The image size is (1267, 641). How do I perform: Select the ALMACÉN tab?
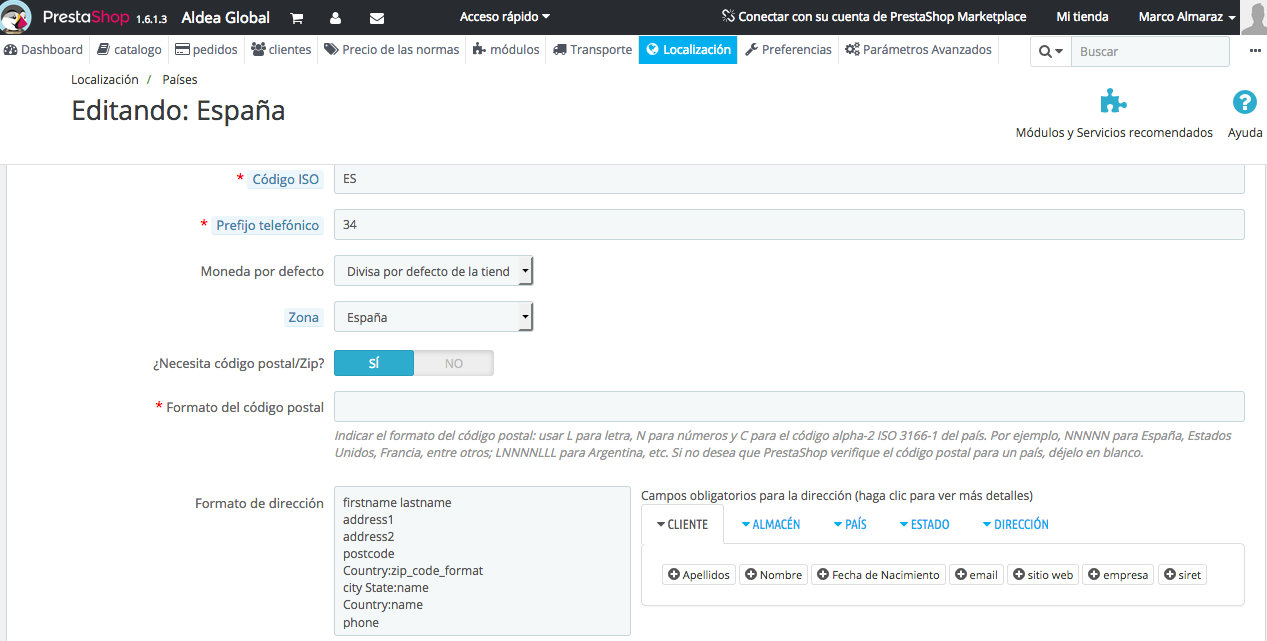point(770,524)
